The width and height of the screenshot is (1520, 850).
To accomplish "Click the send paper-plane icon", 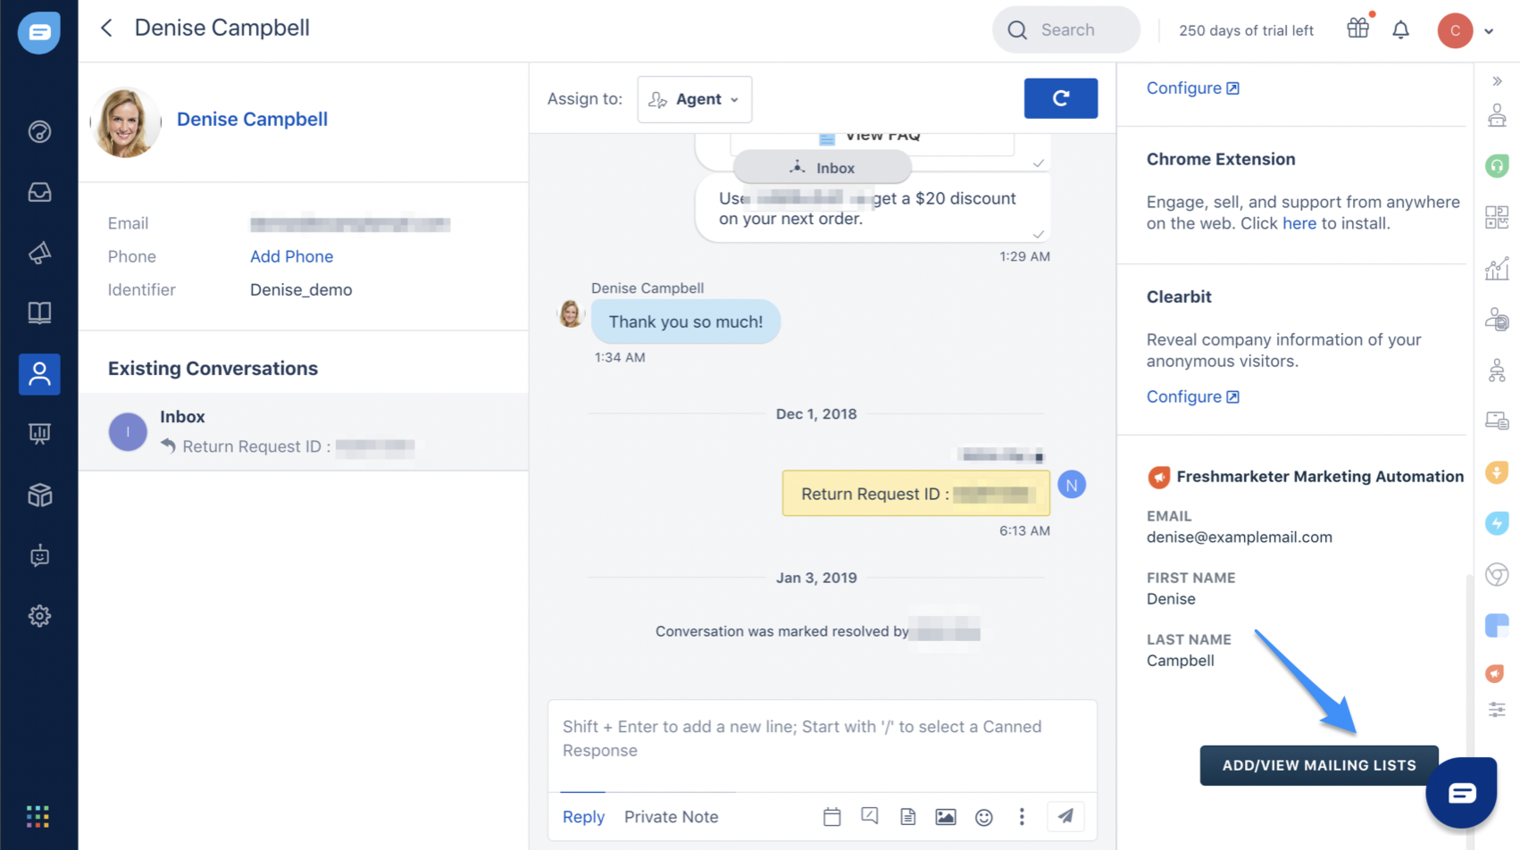I will click(1066, 816).
